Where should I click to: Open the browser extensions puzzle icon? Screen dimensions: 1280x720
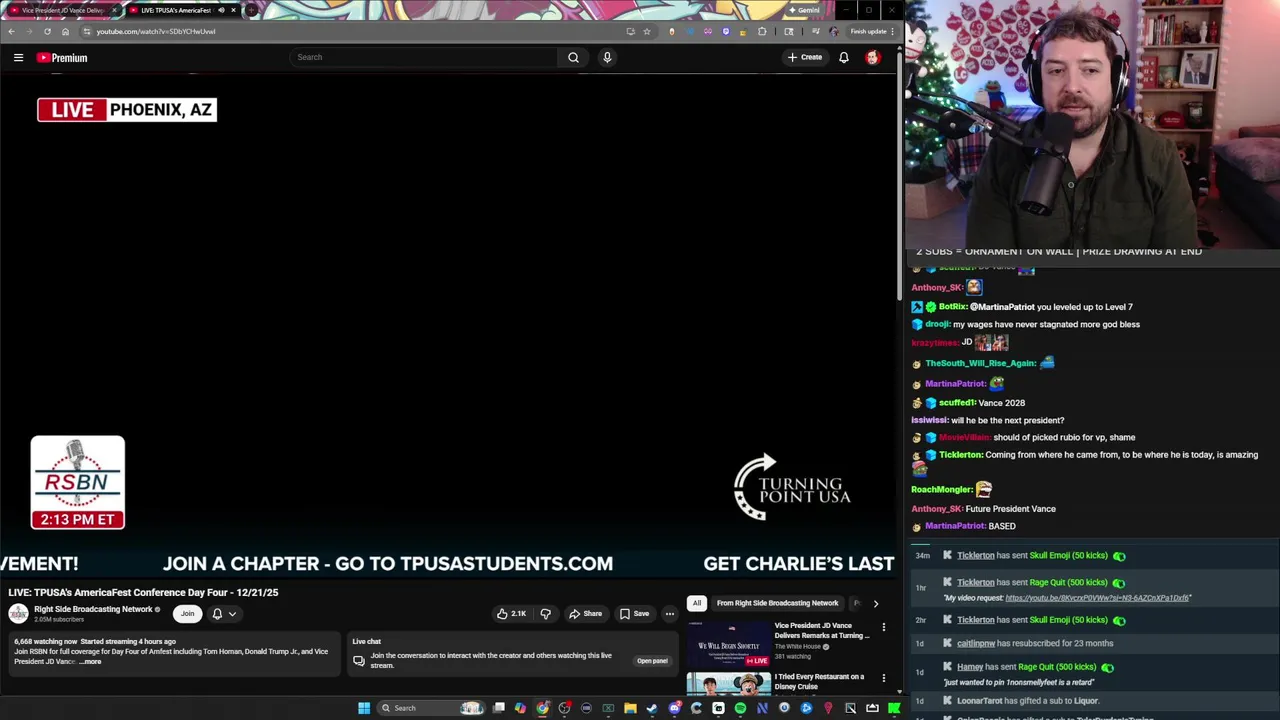tap(762, 31)
